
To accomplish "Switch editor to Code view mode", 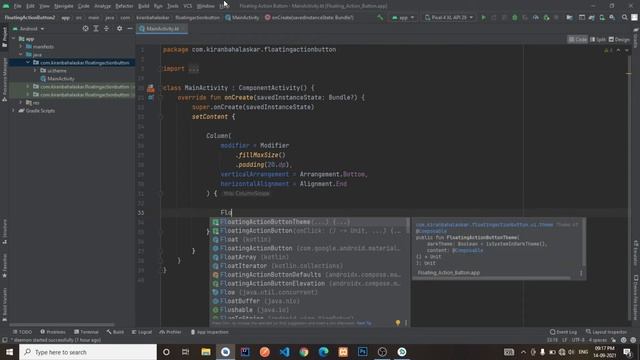I will (x=578, y=39).
